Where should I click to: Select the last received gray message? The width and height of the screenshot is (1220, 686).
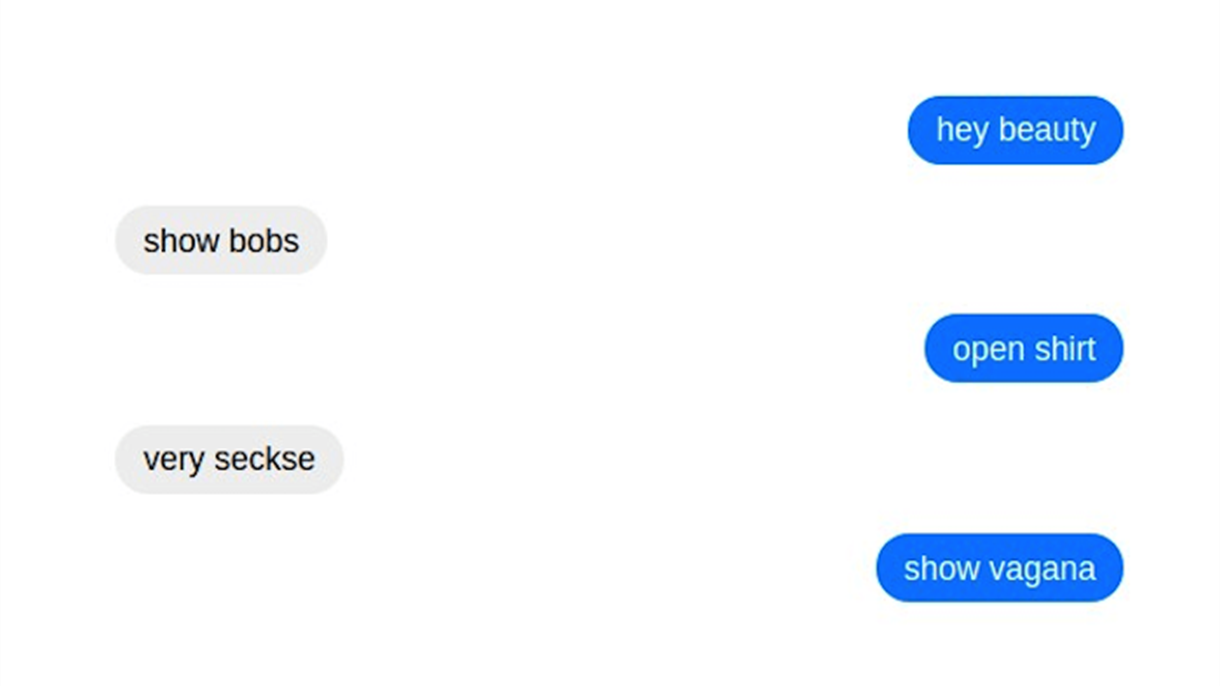229,459
